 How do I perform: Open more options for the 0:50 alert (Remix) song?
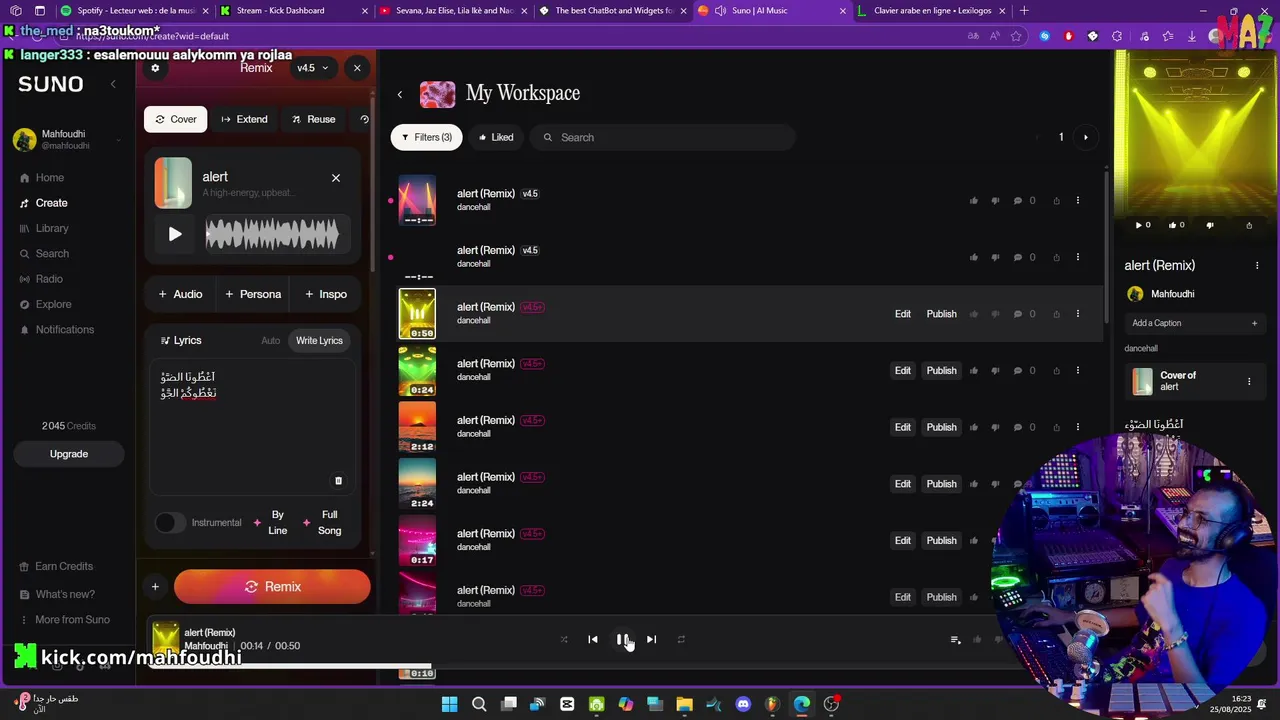pyautogui.click(x=1077, y=314)
